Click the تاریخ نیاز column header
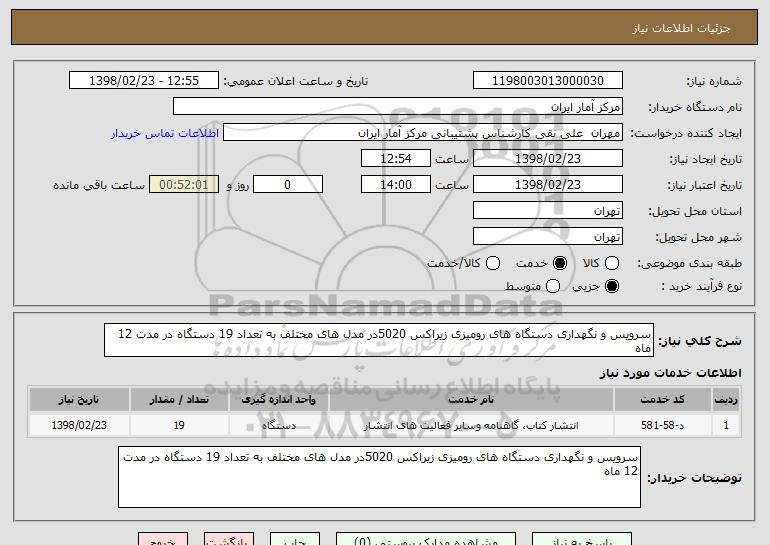770x545 pixels. (x=79, y=400)
